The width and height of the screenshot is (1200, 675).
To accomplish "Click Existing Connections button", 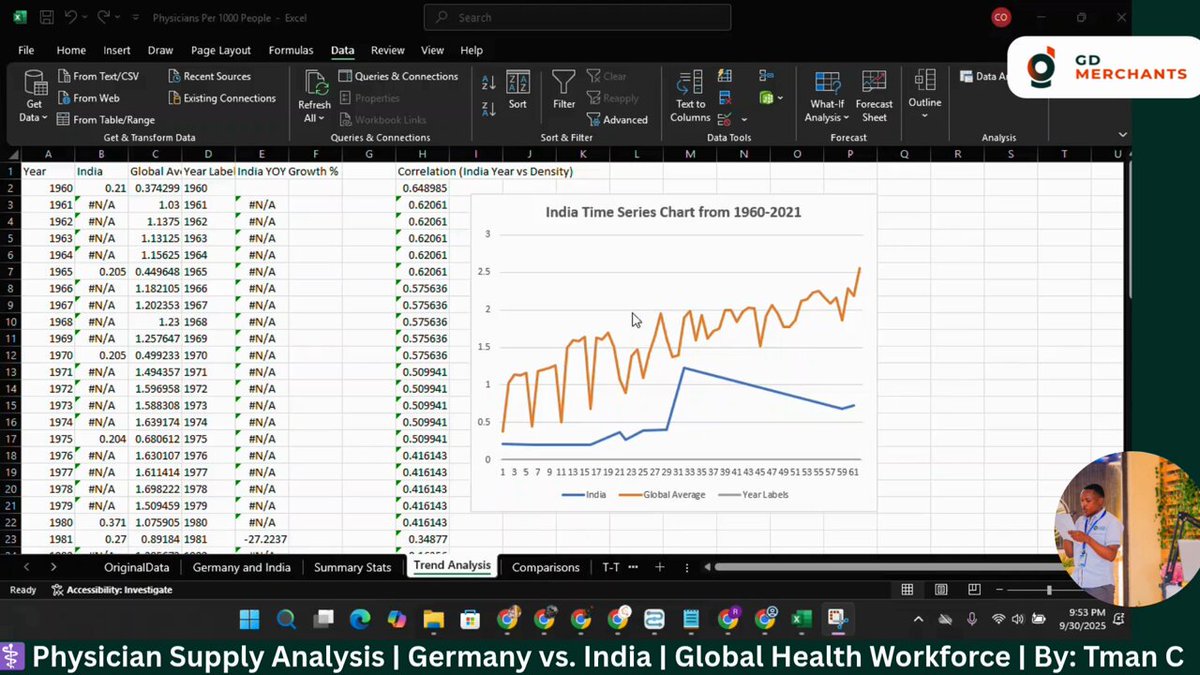I will click(x=222, y=98).
